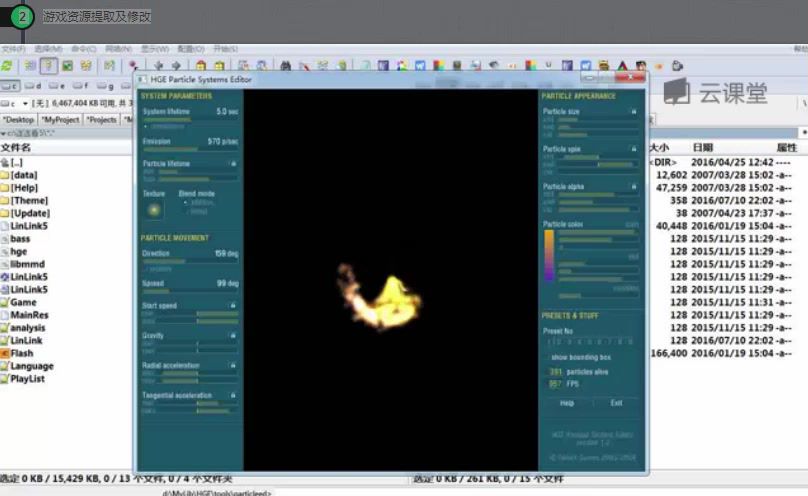808x496 pixels.
Task: Toggle the Particle lifetime lock icon
Action: point(233,163)
